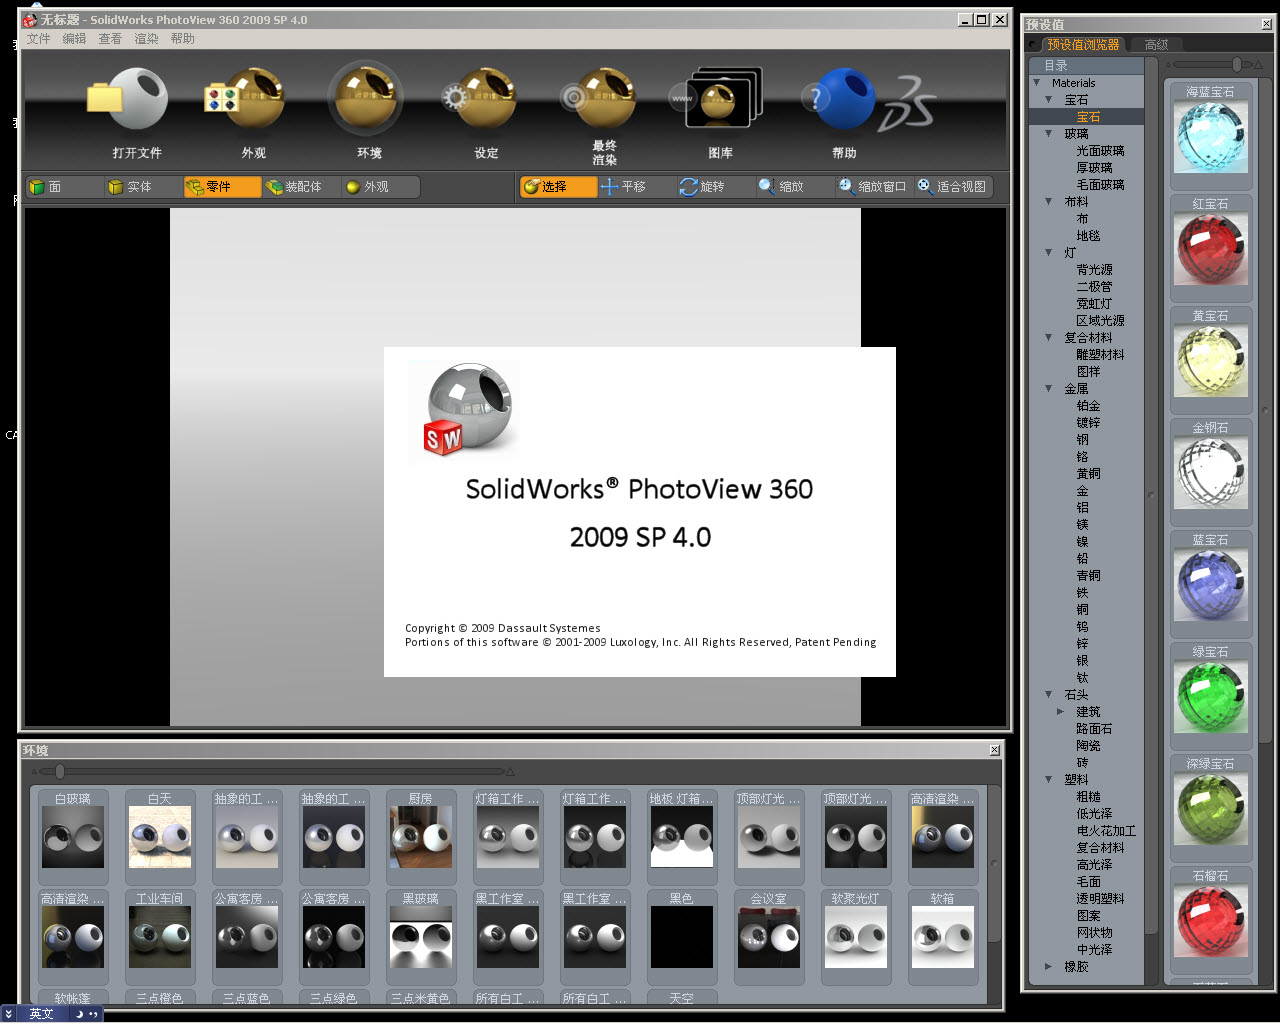Viewport: 1280px width, 1024px height.
Task: Pick the 会议室 environment thumbnail
Action: [769, 936]
